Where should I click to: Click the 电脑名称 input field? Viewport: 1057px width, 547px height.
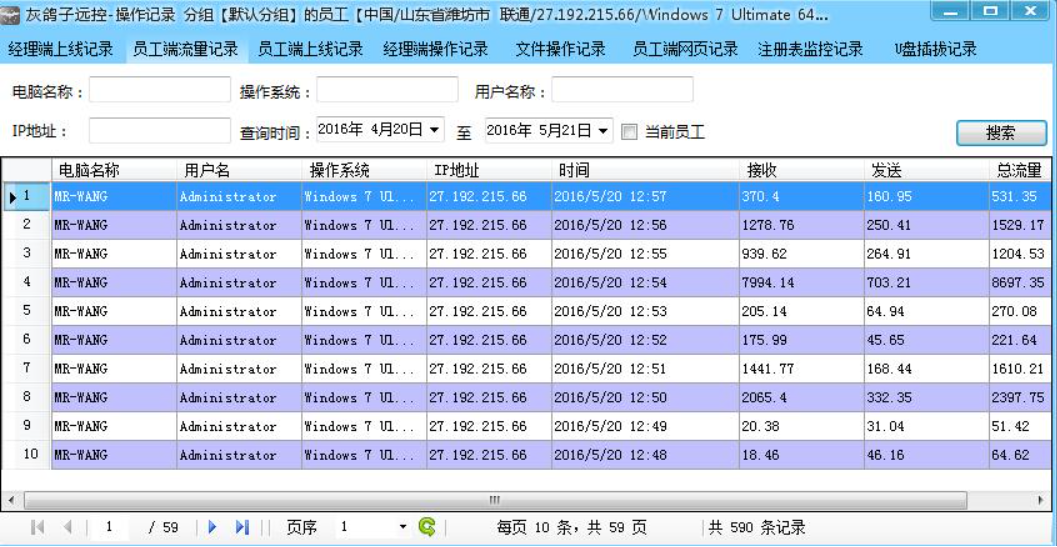point(160,91)
